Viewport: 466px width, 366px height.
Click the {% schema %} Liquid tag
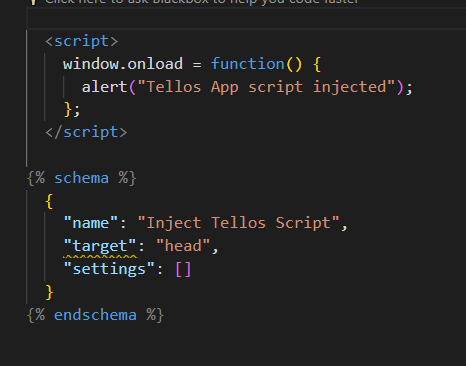click(82, 178)
